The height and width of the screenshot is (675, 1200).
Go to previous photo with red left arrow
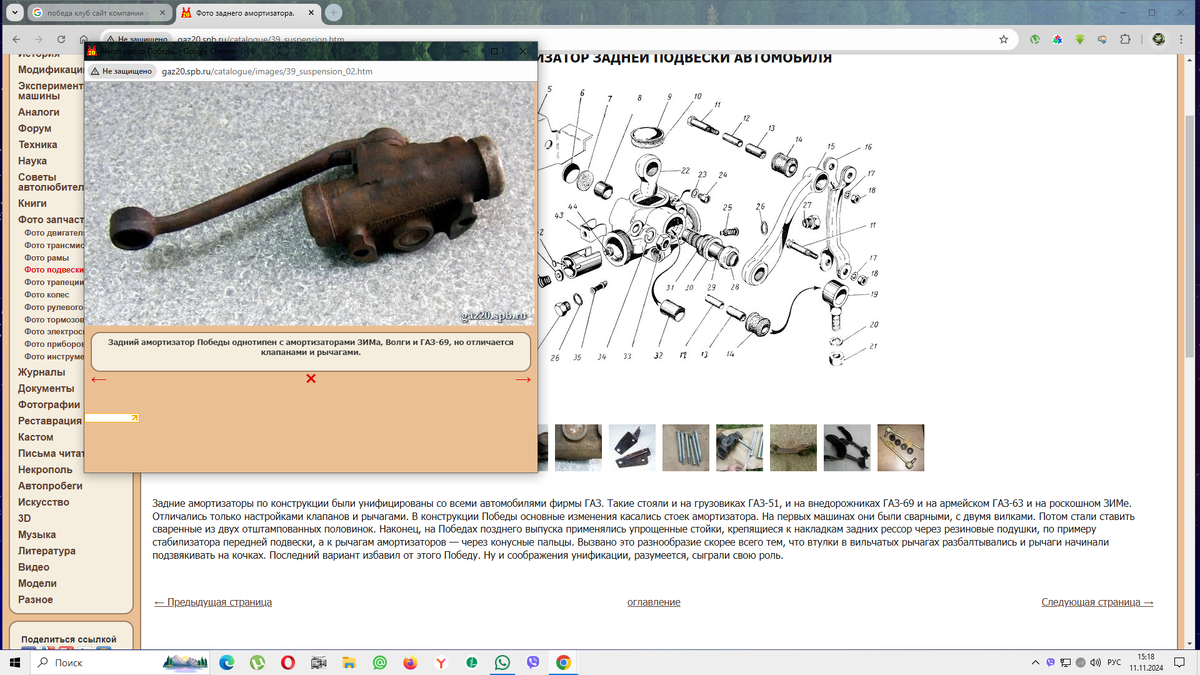pyautogui.click(x=99, y=379)
